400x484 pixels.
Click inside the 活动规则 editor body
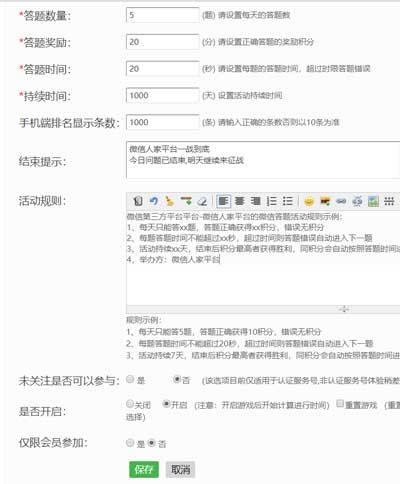click(263, 258)
